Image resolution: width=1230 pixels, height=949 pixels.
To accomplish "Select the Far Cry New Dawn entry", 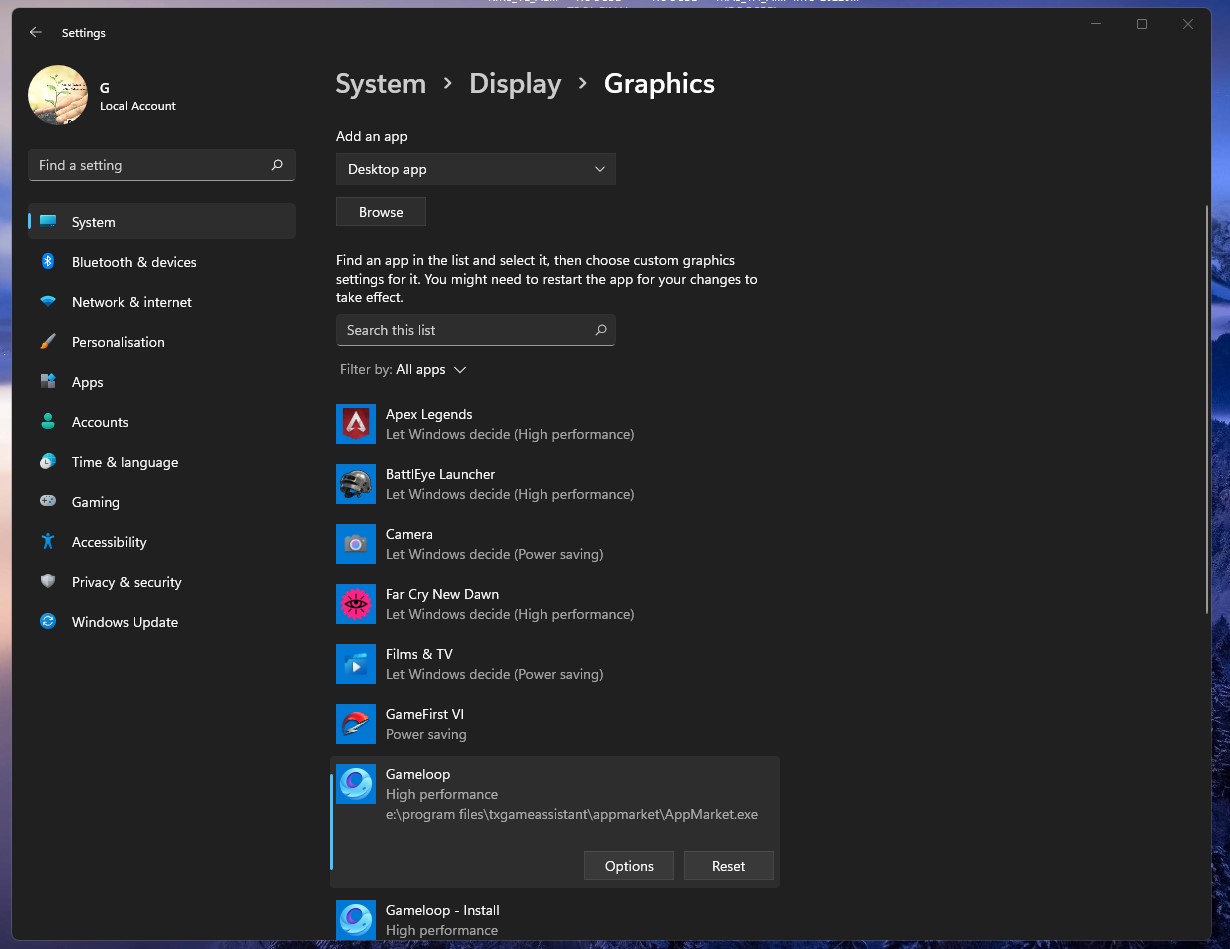I will pos(555,604).
